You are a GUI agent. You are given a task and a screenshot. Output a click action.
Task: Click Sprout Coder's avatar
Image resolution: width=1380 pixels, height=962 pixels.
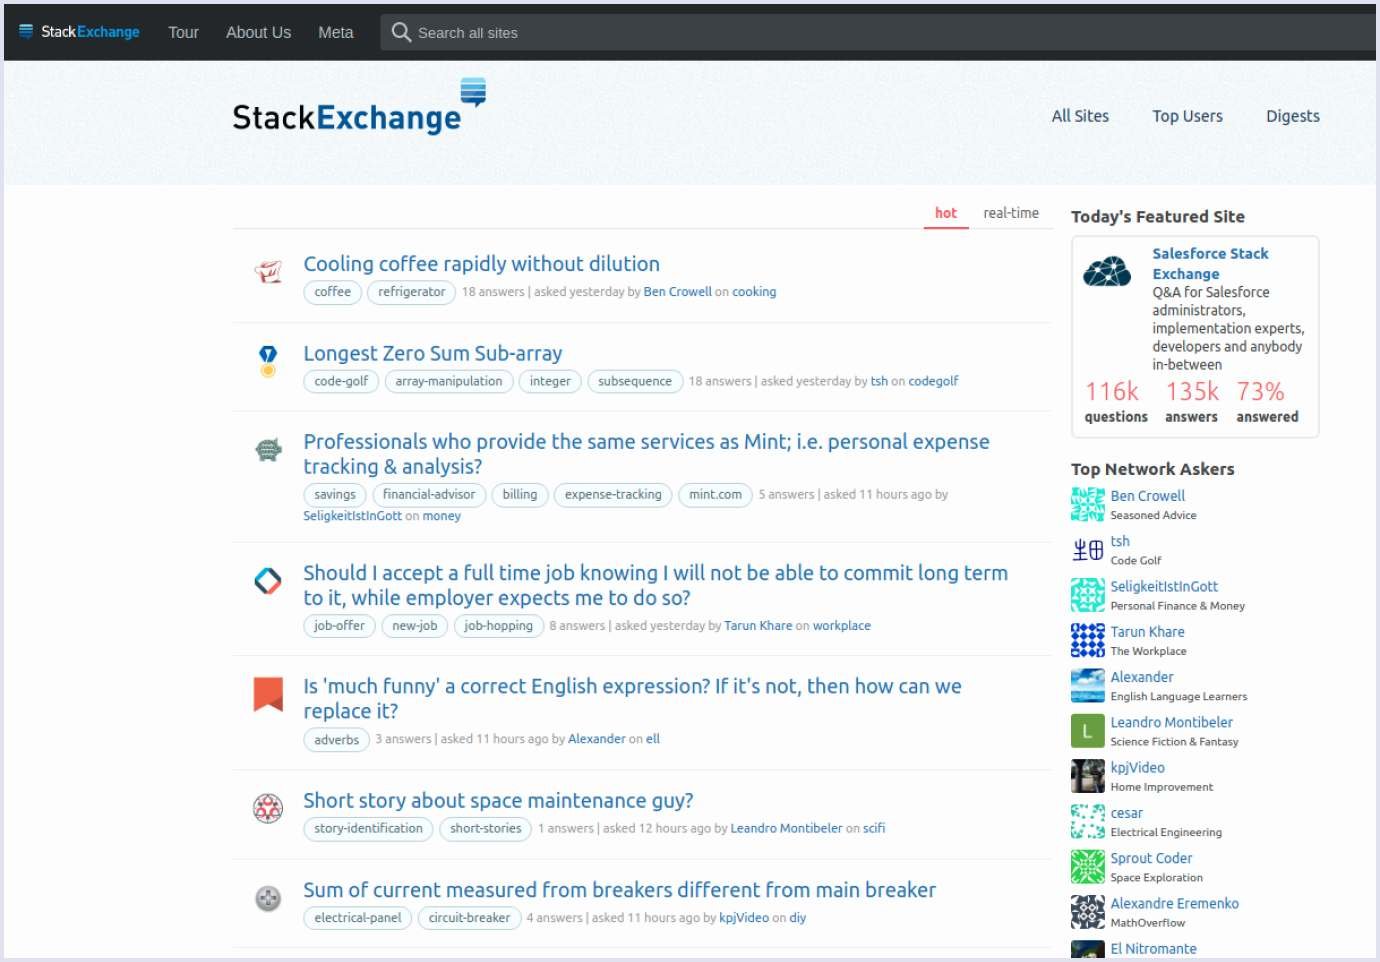tap(1088, 867)
